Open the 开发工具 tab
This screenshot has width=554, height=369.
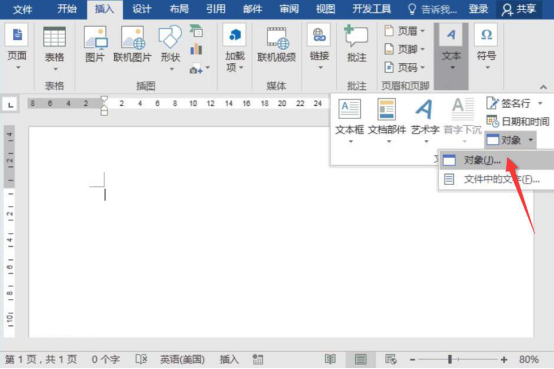tap(372, 9)
